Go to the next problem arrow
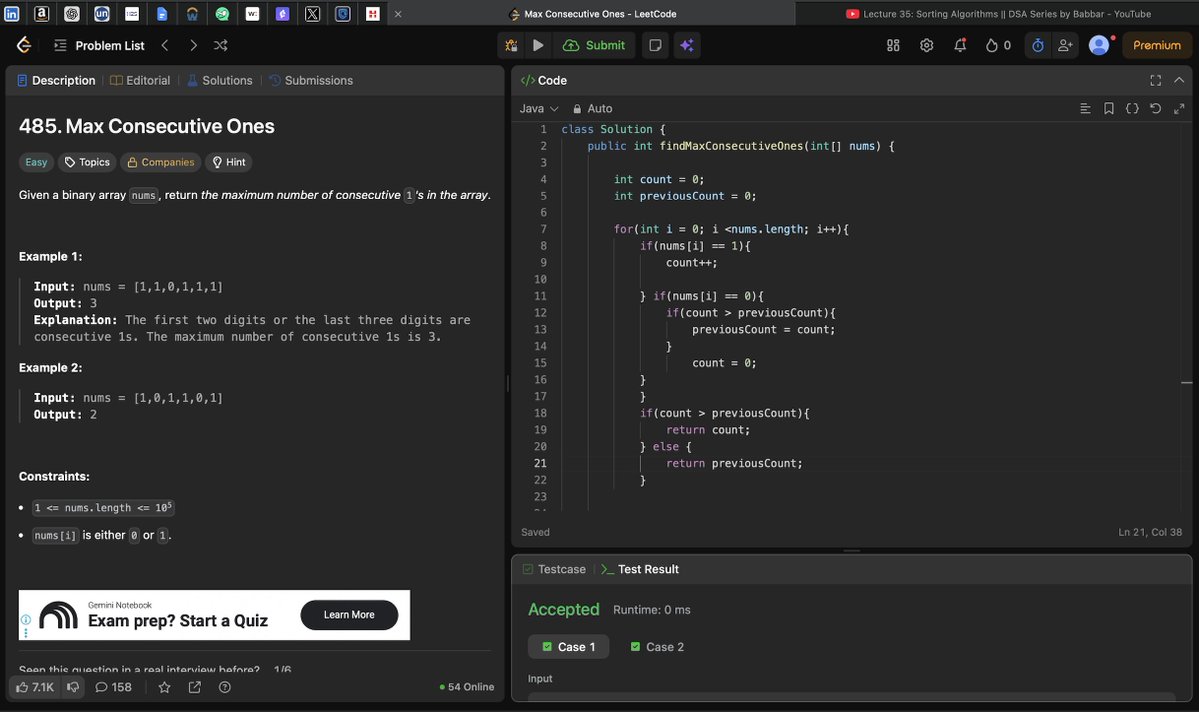Image resolution: width=1199 pixels, height=712 pixels. (x=193, y=45)
